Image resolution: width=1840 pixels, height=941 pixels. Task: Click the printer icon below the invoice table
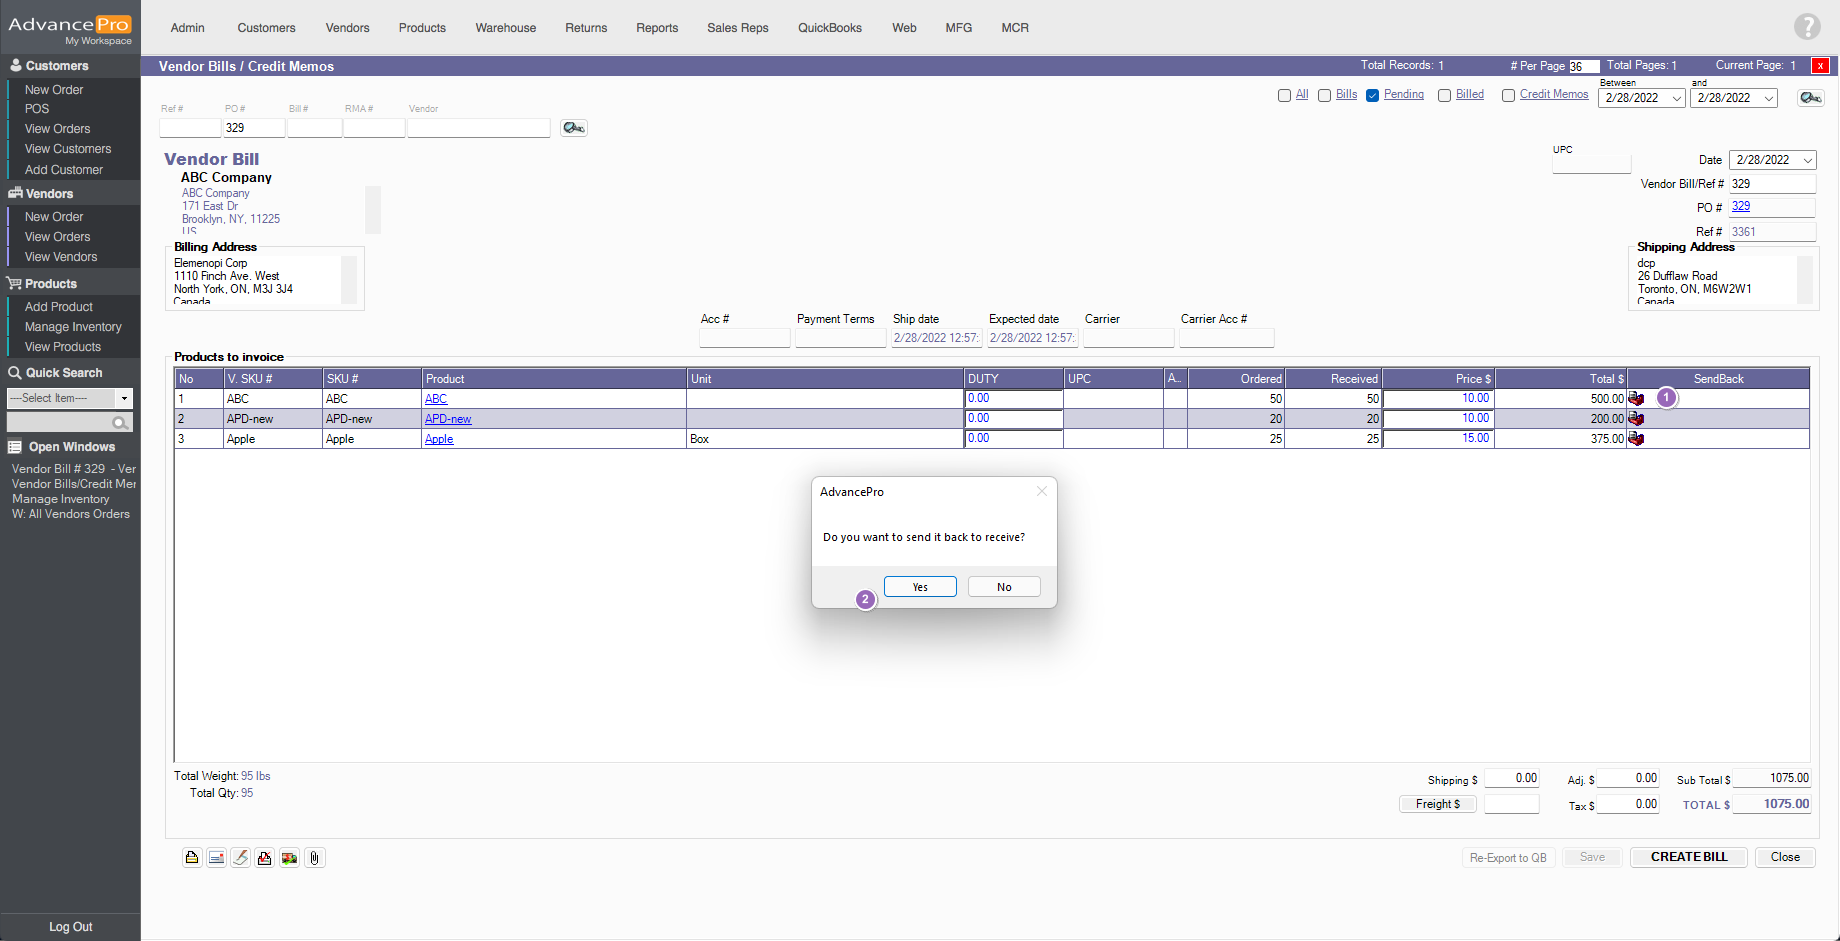click(x=192, y=858)
